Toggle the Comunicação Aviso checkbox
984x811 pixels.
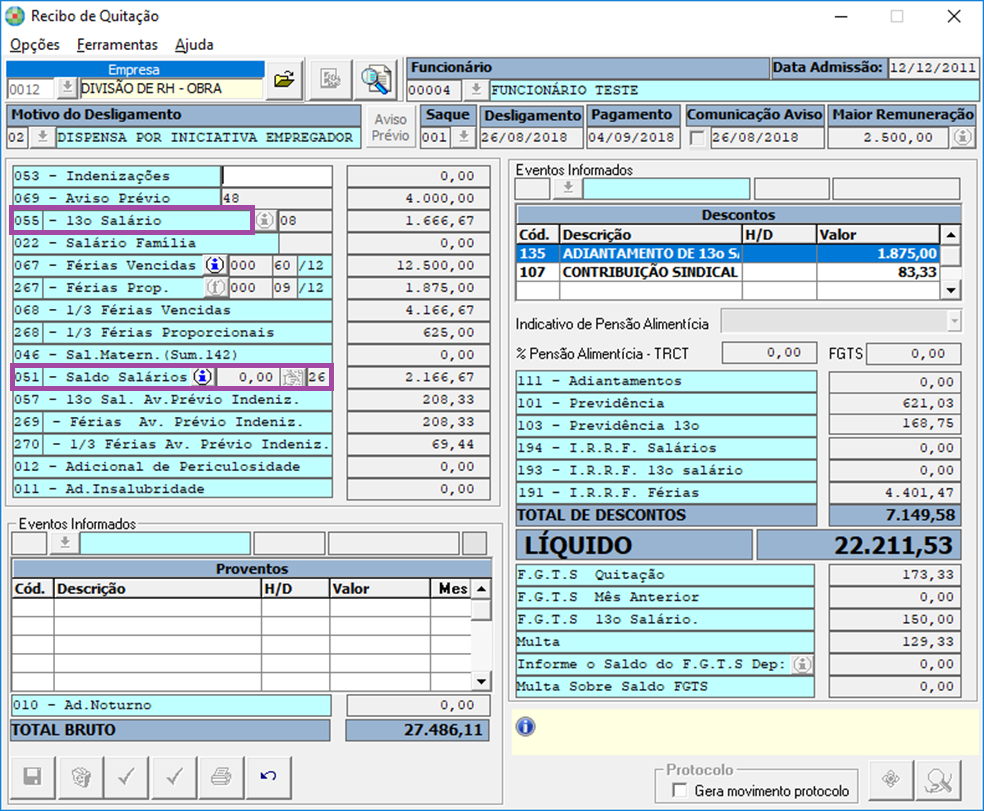tap(697, 138)
